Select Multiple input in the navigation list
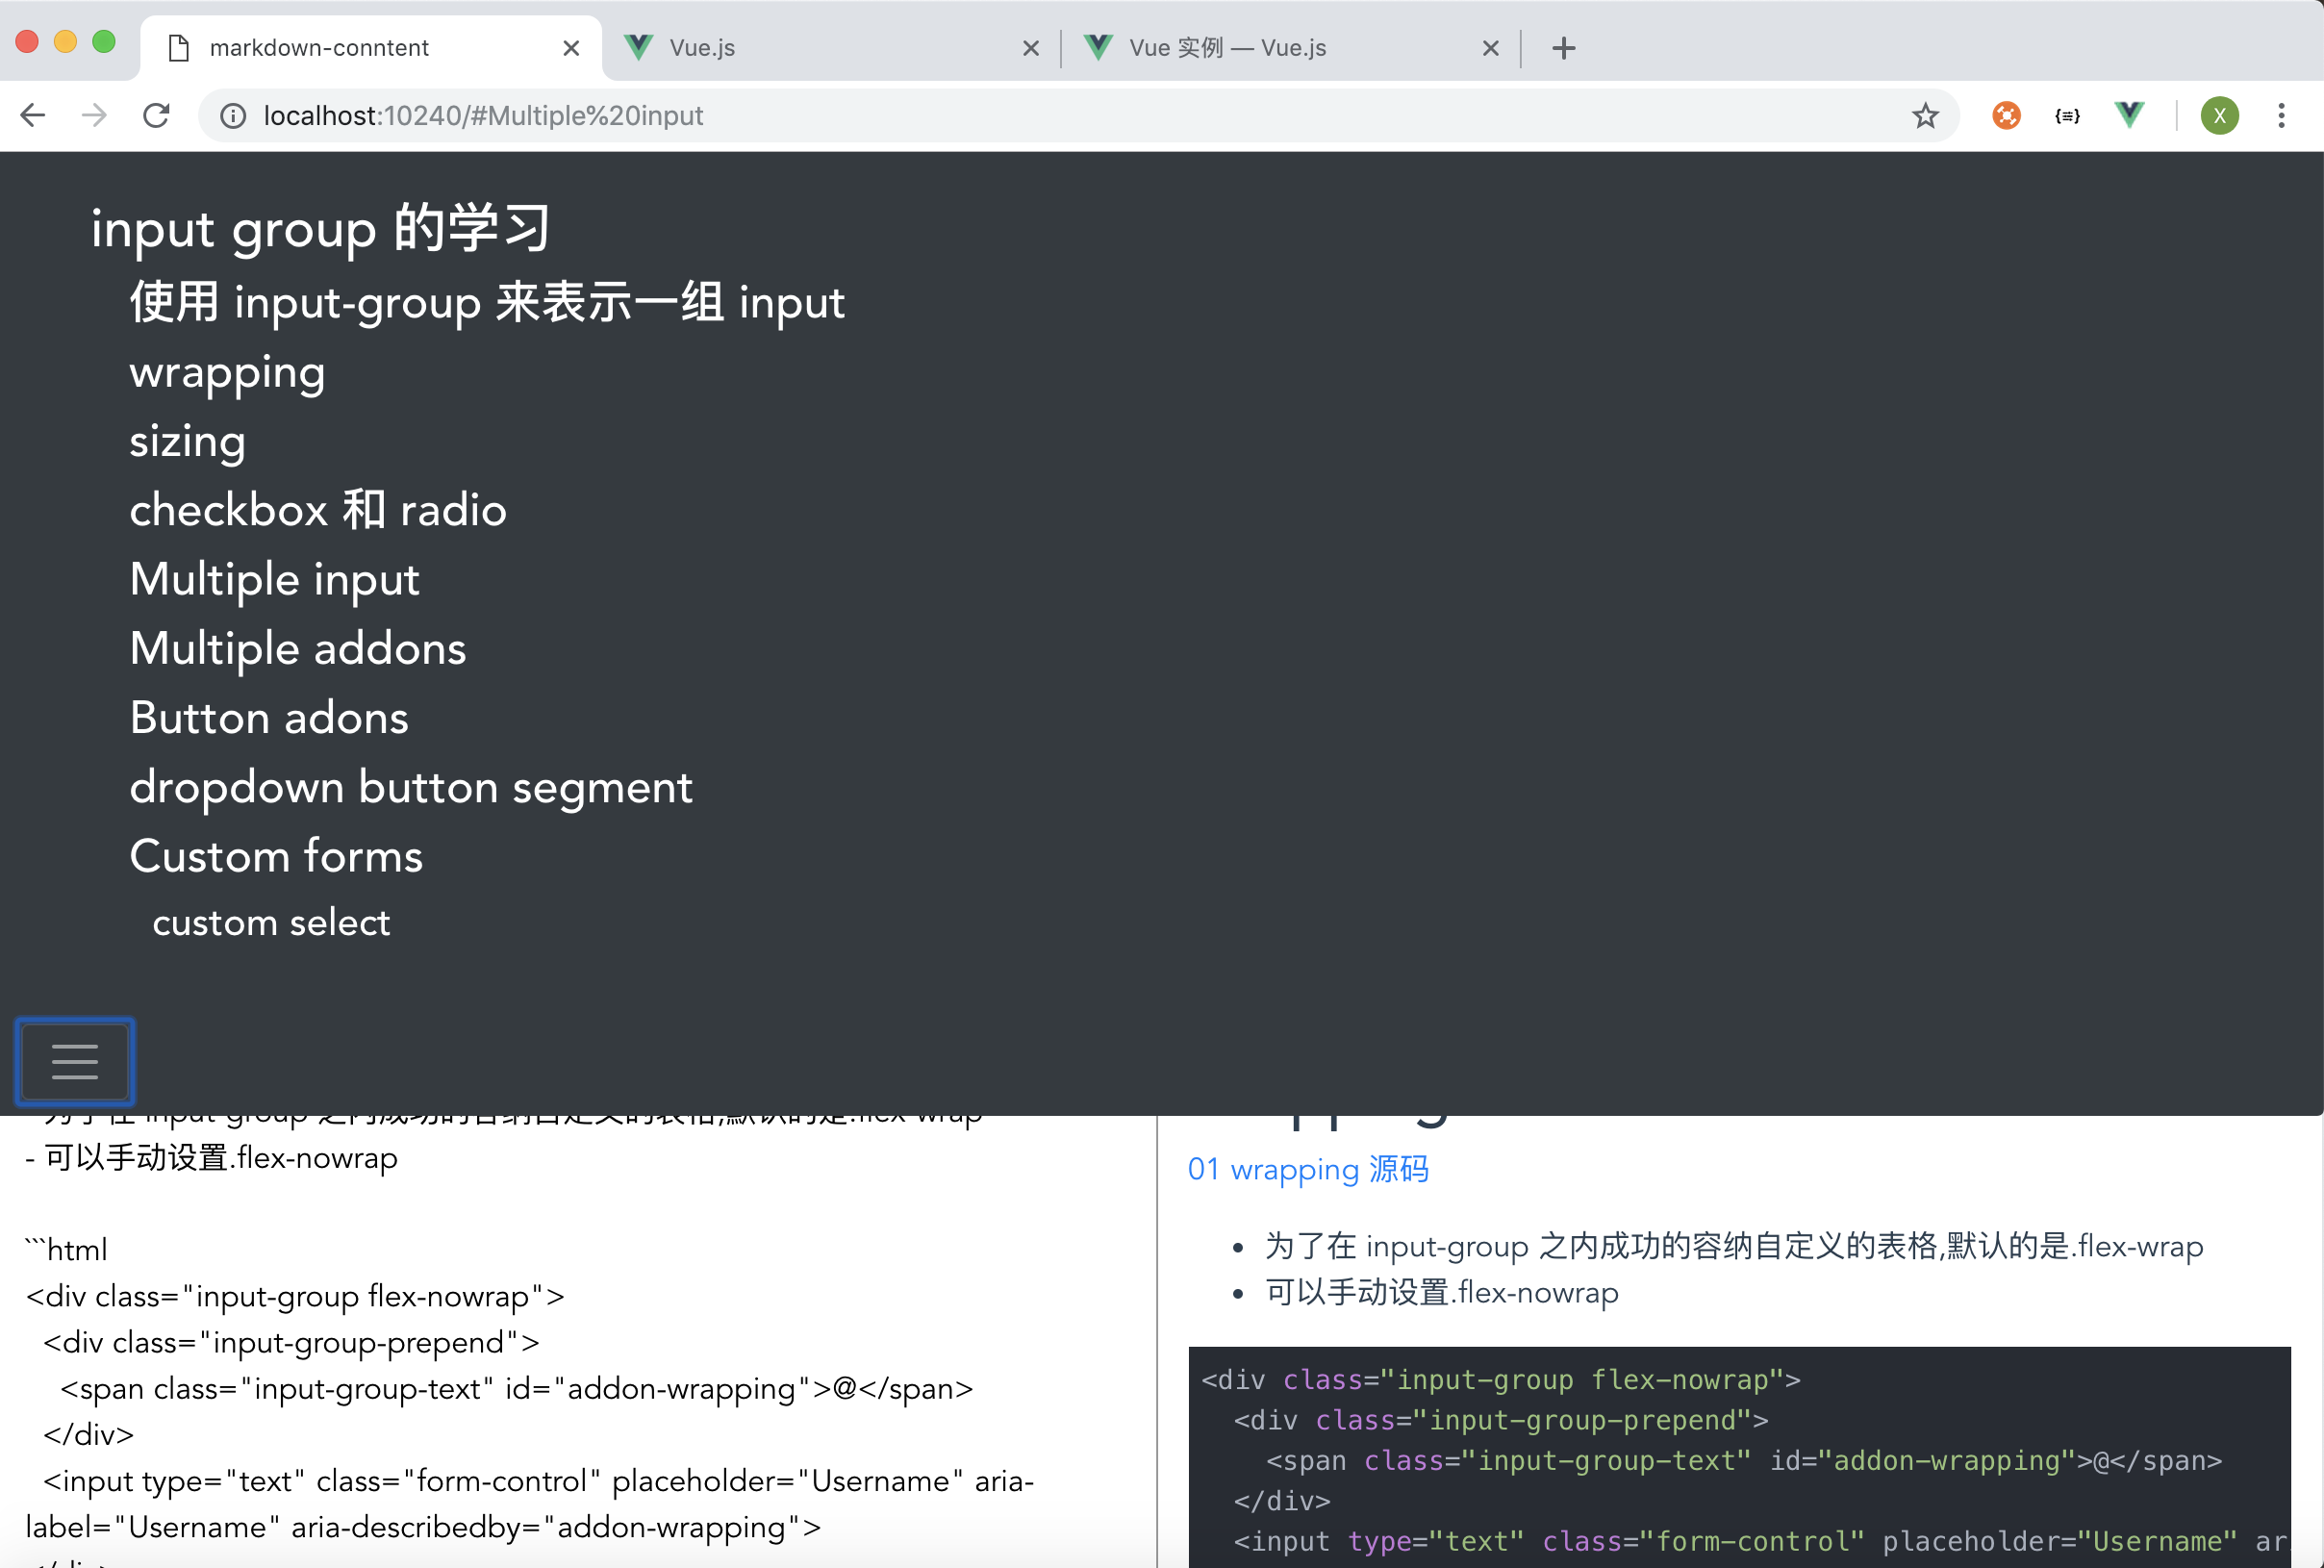2324x1568 pixels. pos(275,578)
